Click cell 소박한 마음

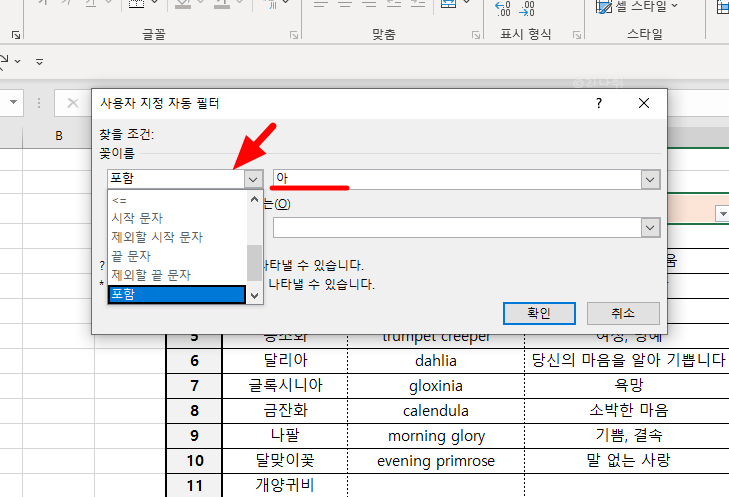point(629,411)
